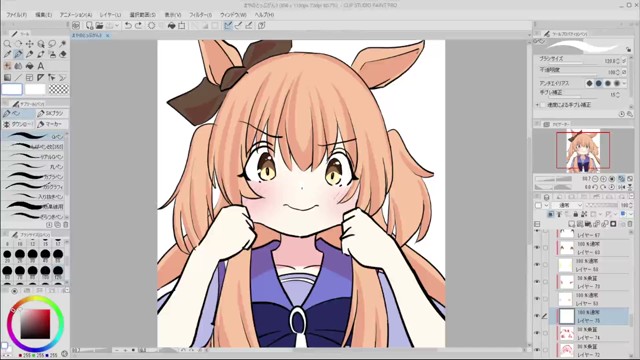640x360 pixels.
Task: Click flip horizontal icon in Navigator
Action: pyautogui.click(x=622, y=187)
